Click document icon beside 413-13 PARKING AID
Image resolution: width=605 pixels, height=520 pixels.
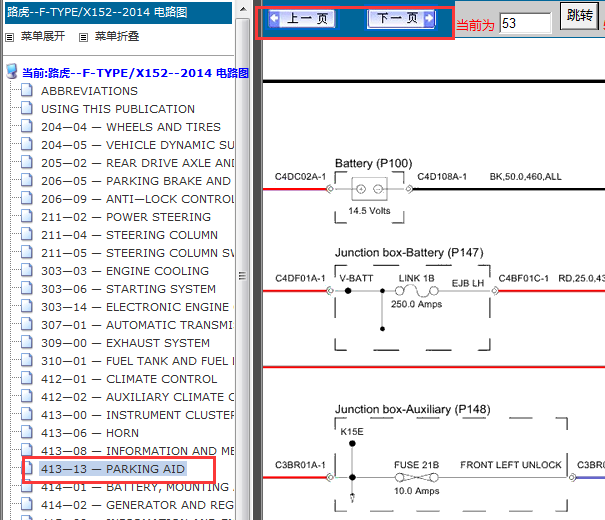pos(28,468)
